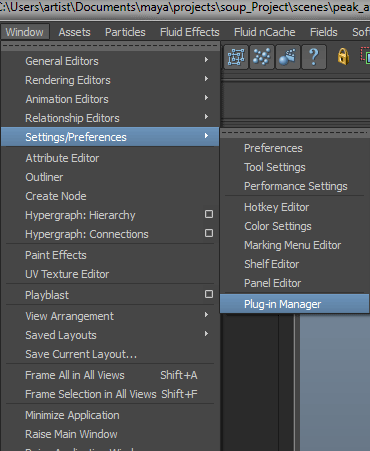Choose Save Current Layout...
The image size is (370, 451).
(x=110, y=354)
